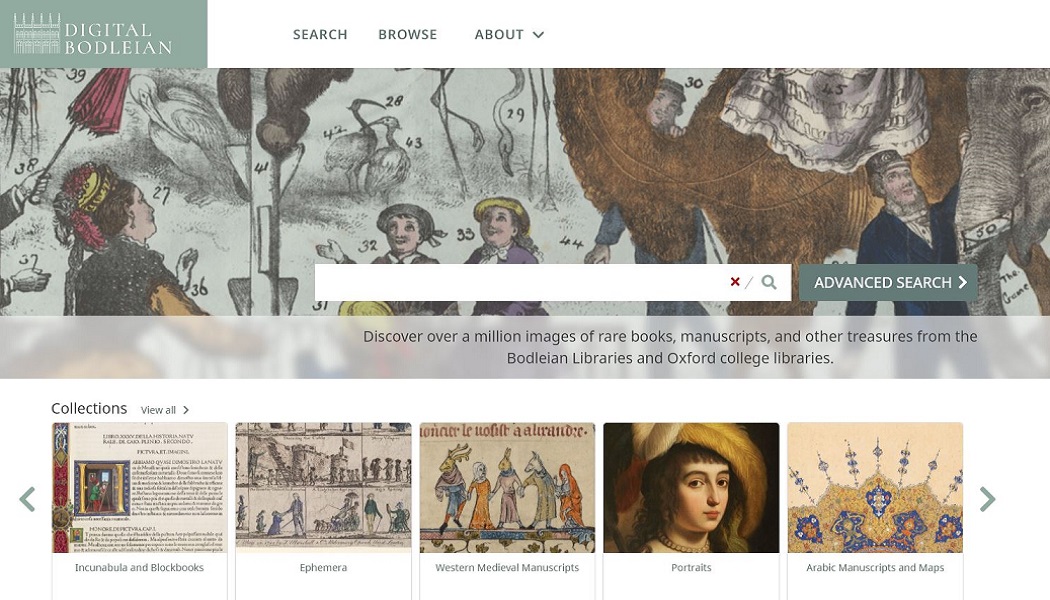
Task: Advance the Collections carousel with the right arrow
Action: click(988, 498)
